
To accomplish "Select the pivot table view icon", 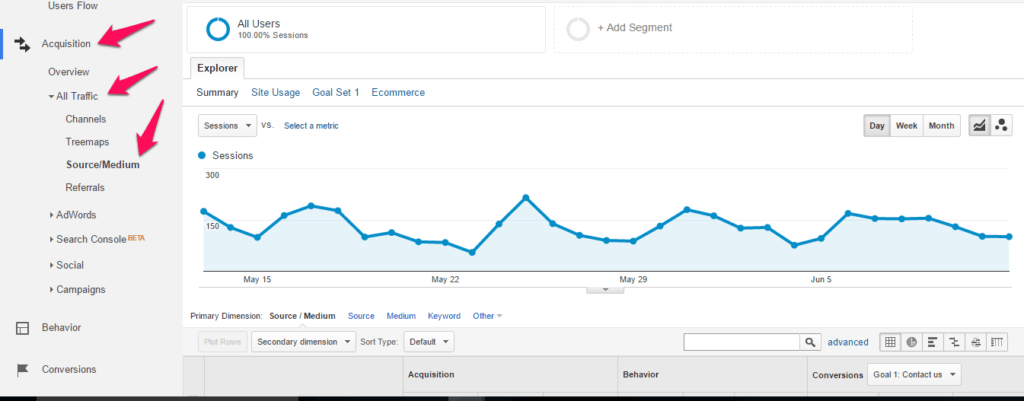I will [x=996, y=342].
